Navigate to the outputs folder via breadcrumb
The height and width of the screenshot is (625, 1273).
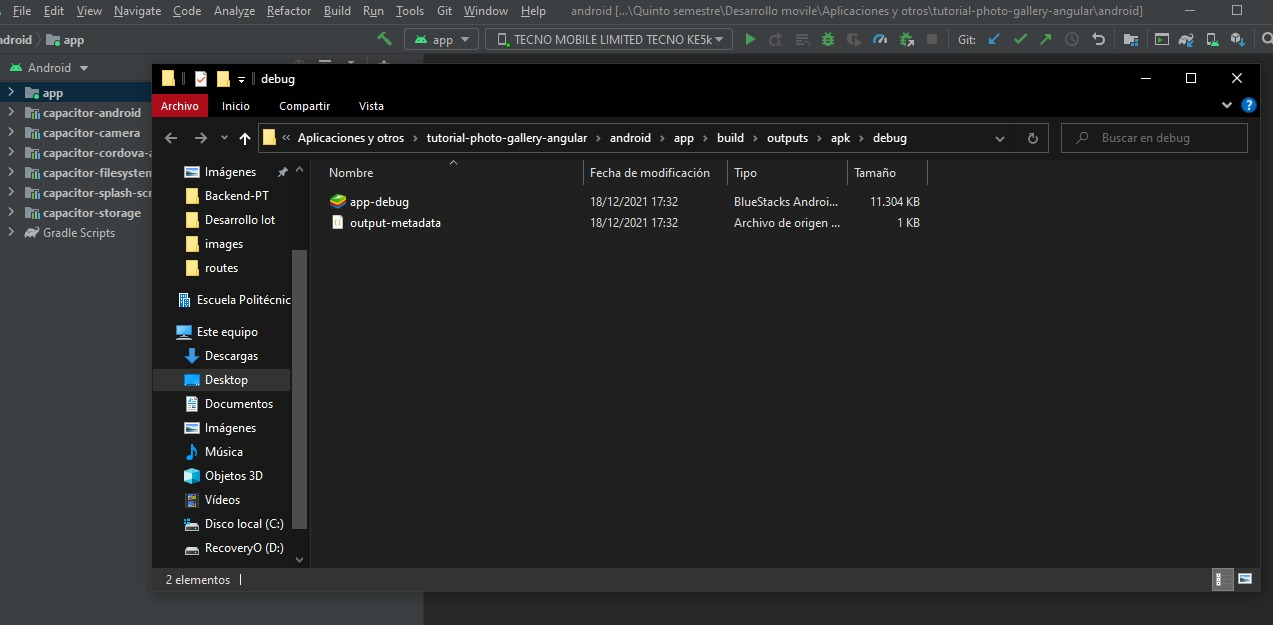[x=789, y=138]
